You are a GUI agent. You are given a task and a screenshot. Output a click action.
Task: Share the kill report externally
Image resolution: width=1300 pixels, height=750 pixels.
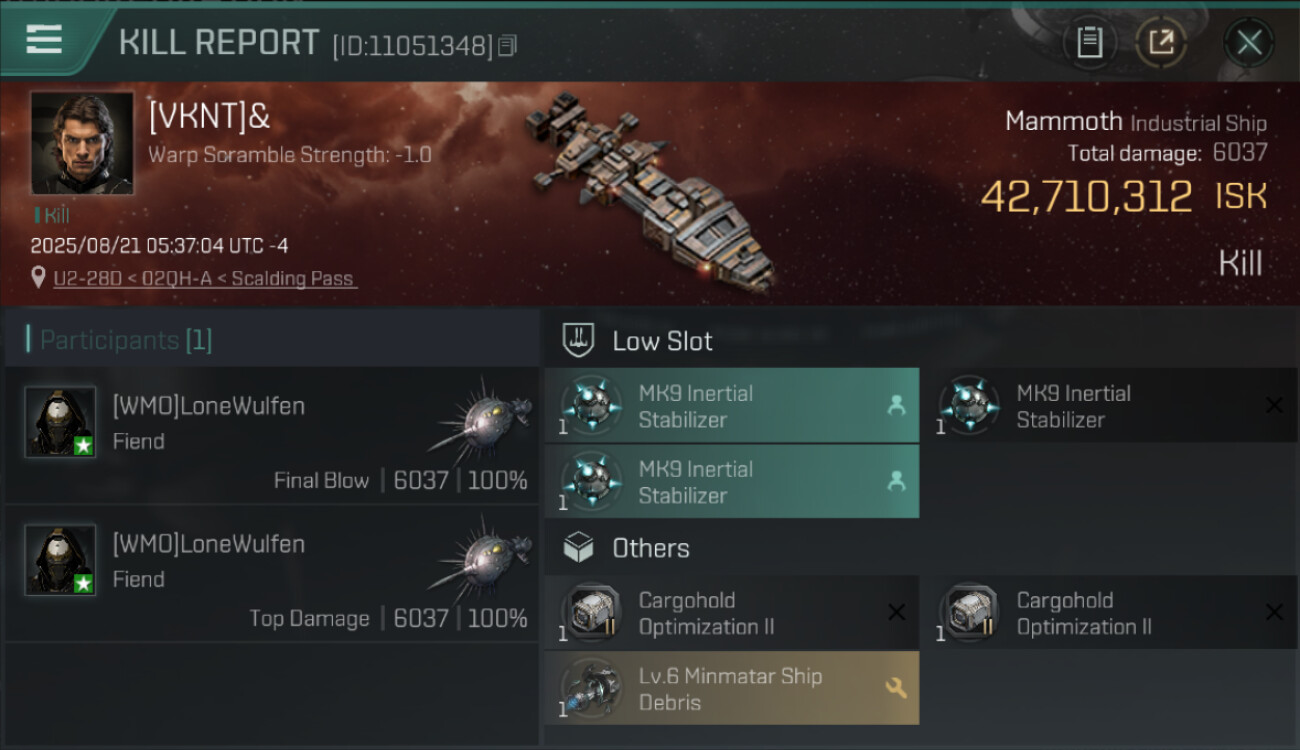coord(1161,43)
